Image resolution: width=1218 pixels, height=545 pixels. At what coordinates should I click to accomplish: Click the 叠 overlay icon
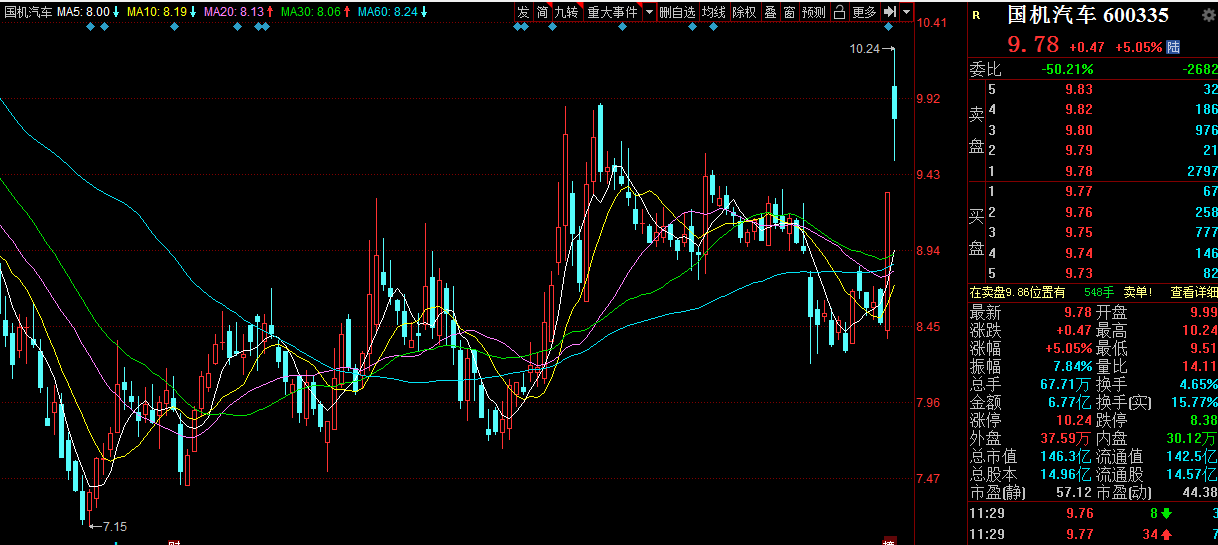pos(770,12)
